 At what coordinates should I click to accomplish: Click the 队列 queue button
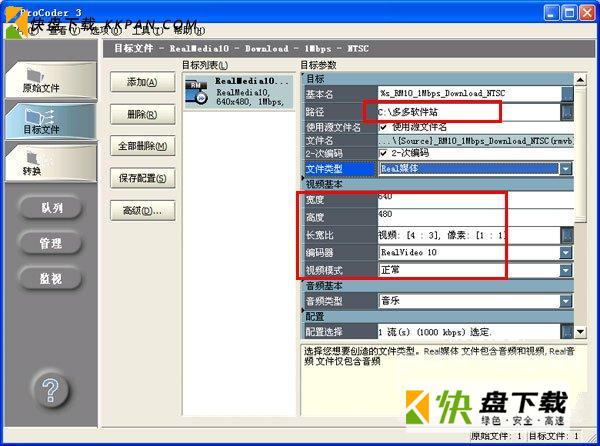[x=51, y=208]
